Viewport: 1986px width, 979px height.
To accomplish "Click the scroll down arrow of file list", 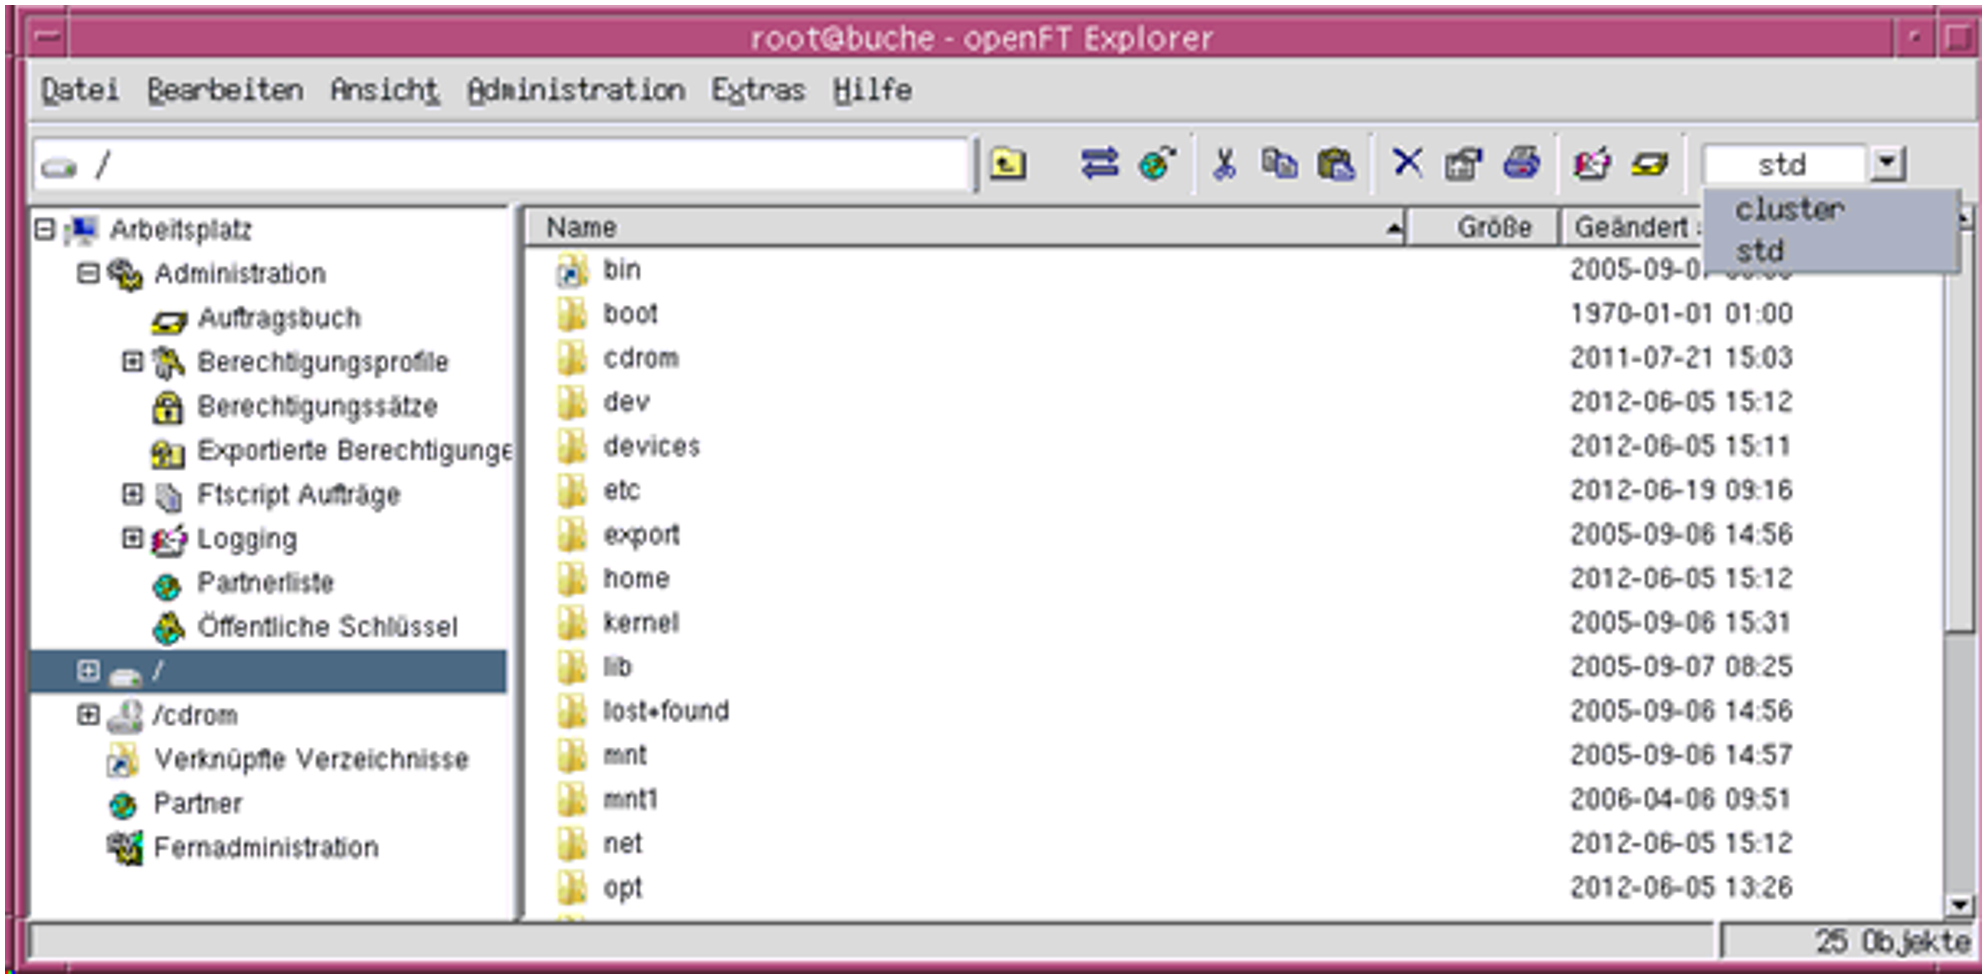I will tap(1959, 905).
